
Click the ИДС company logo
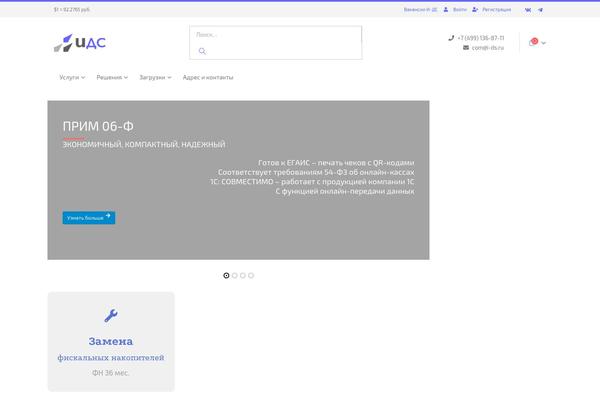(80, 42)
